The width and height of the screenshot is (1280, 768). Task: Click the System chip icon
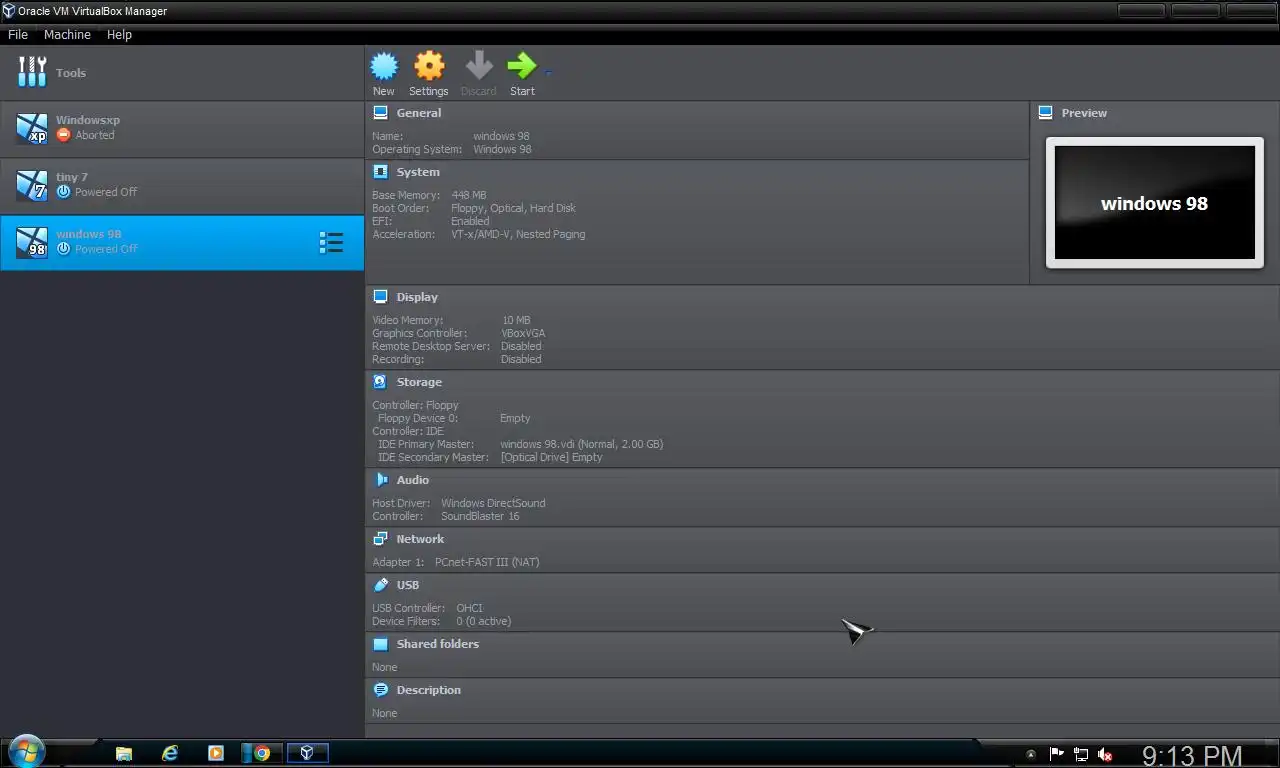(x=380, y=172)
